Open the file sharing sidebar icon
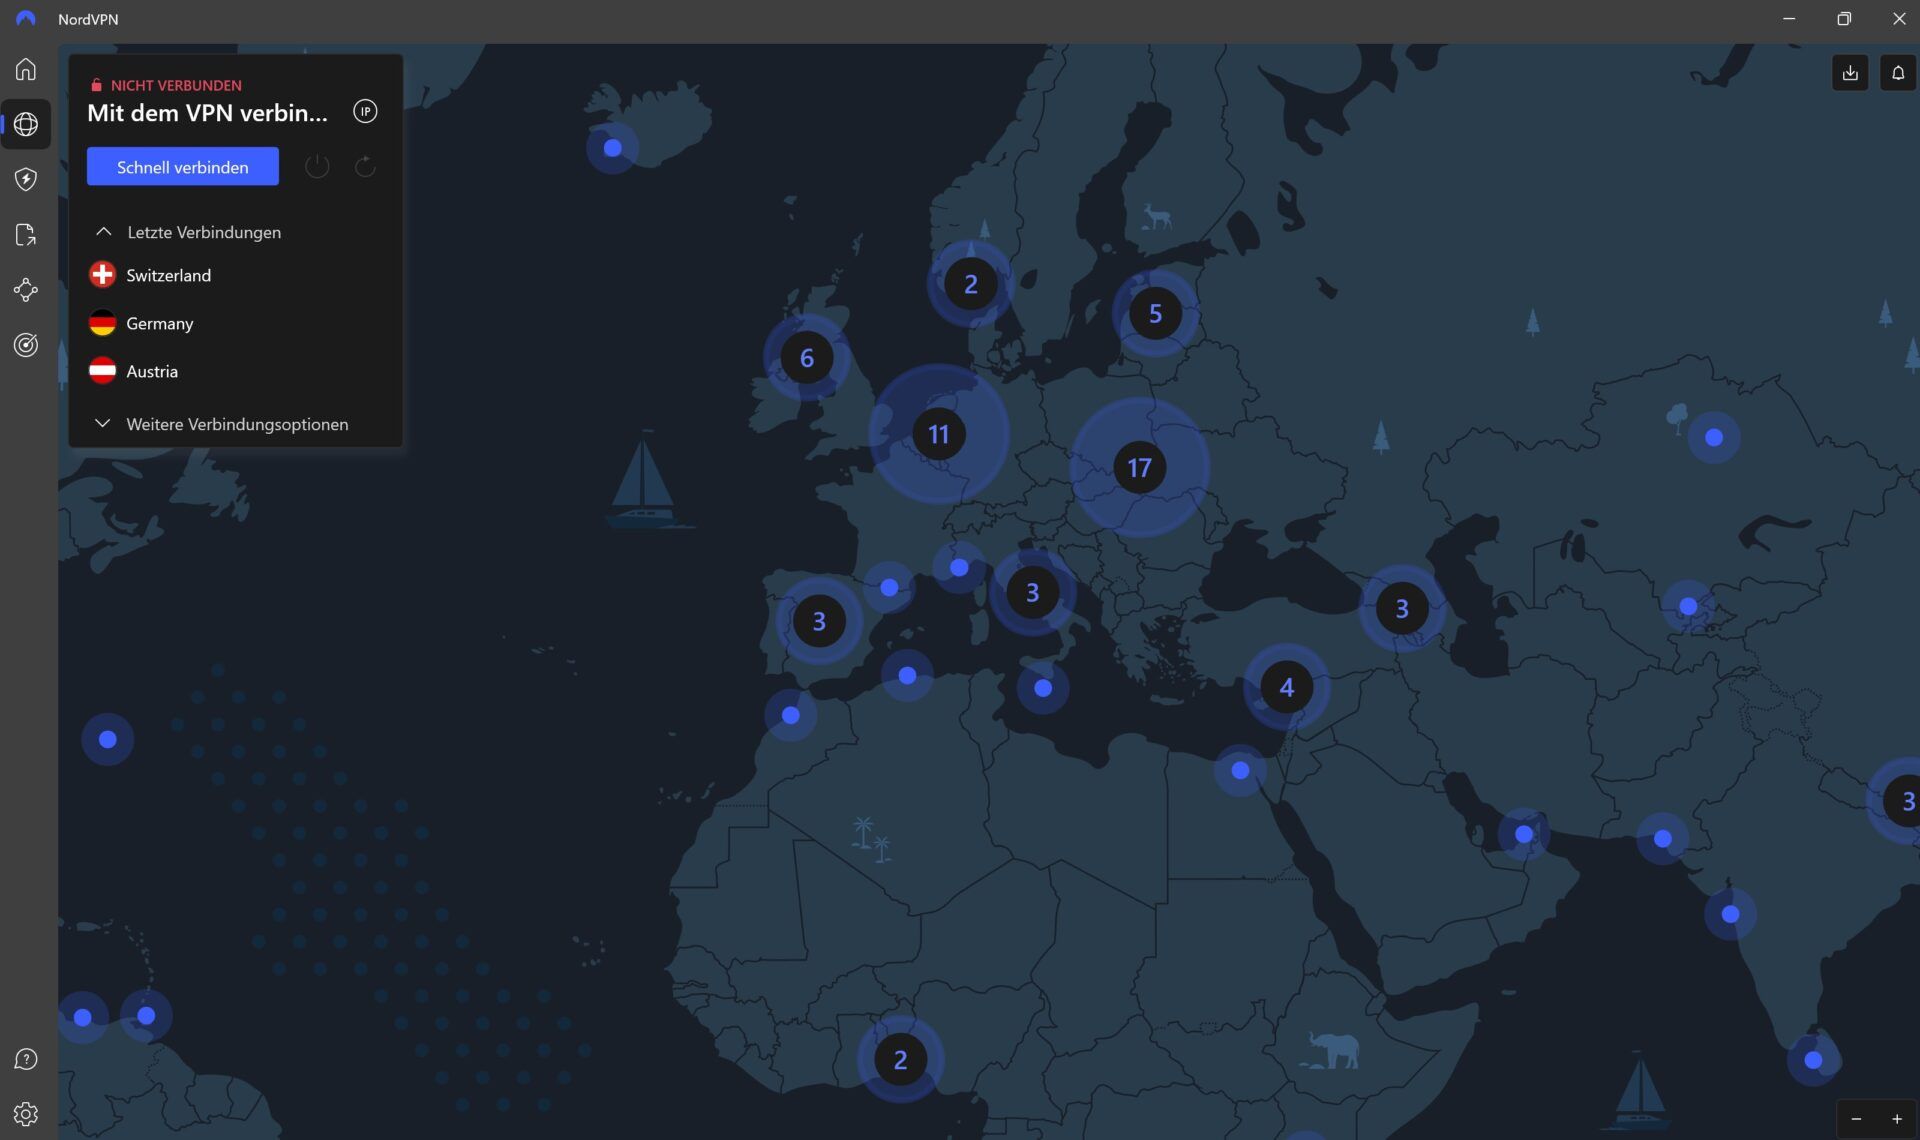This screenshot has width=1920, height=1140. (x=26, y=234)
